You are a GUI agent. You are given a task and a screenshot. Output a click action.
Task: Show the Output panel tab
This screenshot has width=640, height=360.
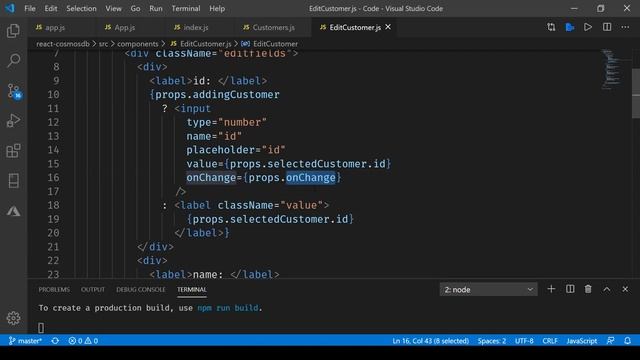click(x=93, y=289)
